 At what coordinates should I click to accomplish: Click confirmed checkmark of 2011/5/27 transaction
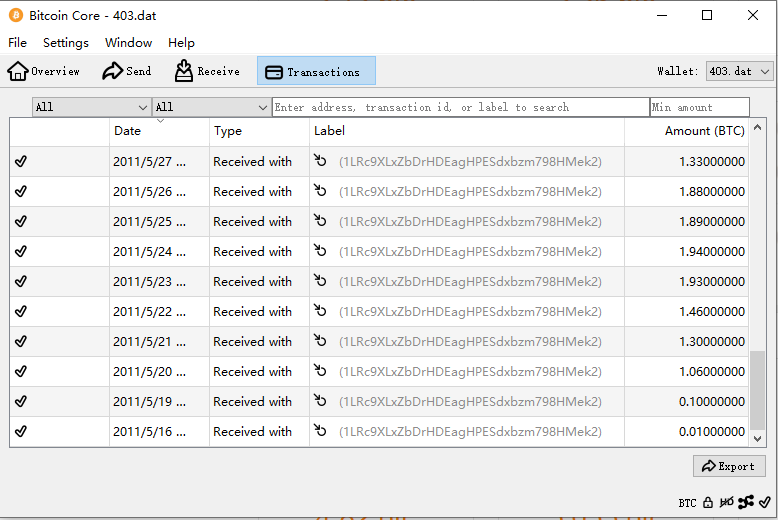[x=21, y=161]
